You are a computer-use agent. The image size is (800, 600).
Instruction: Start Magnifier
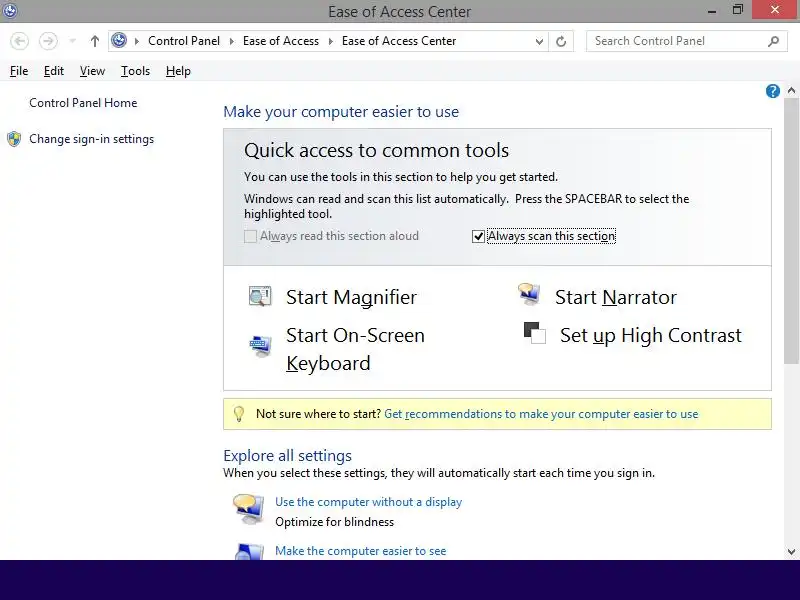click(x=351, y=297)
